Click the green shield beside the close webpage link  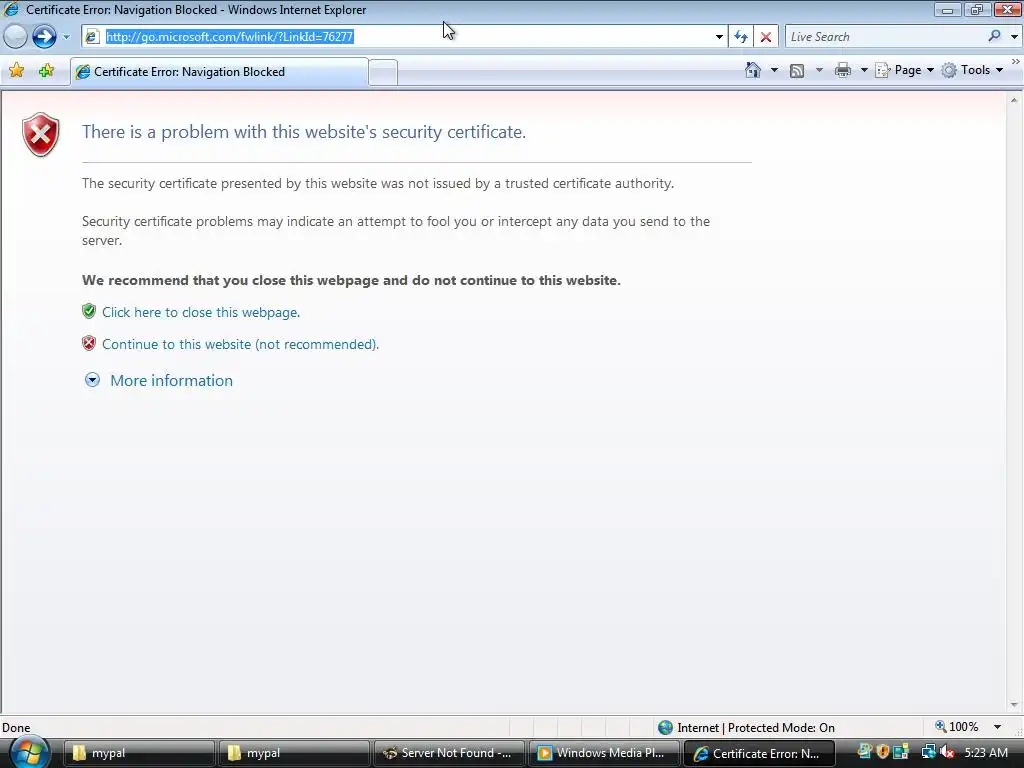pyautogui.click(x=89, y=311)
